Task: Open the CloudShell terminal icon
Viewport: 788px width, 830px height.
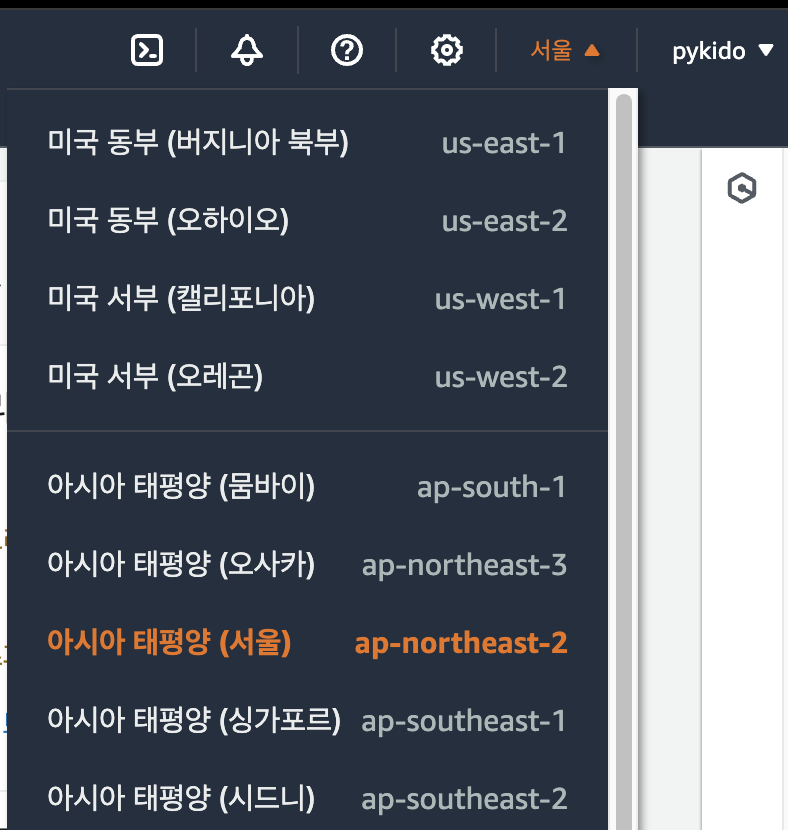Action: [x=147, y=50]
